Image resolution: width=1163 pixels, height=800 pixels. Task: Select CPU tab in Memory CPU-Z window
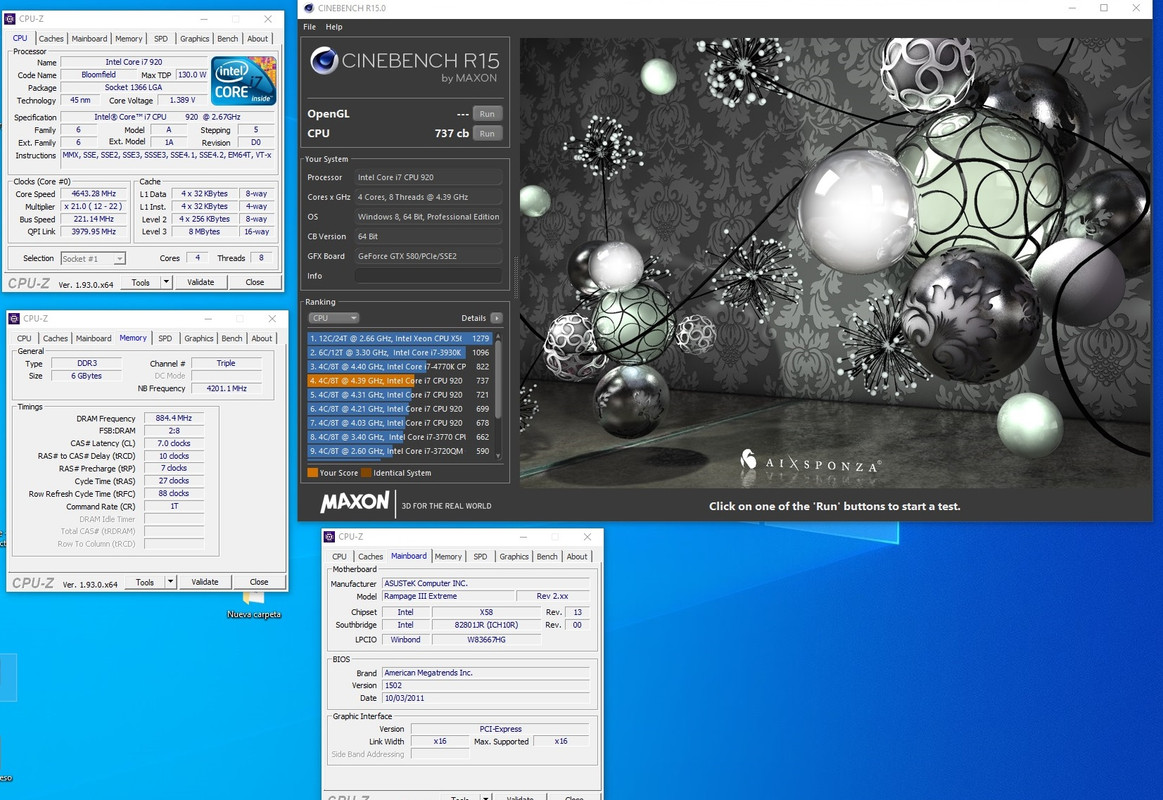(24, 338)
